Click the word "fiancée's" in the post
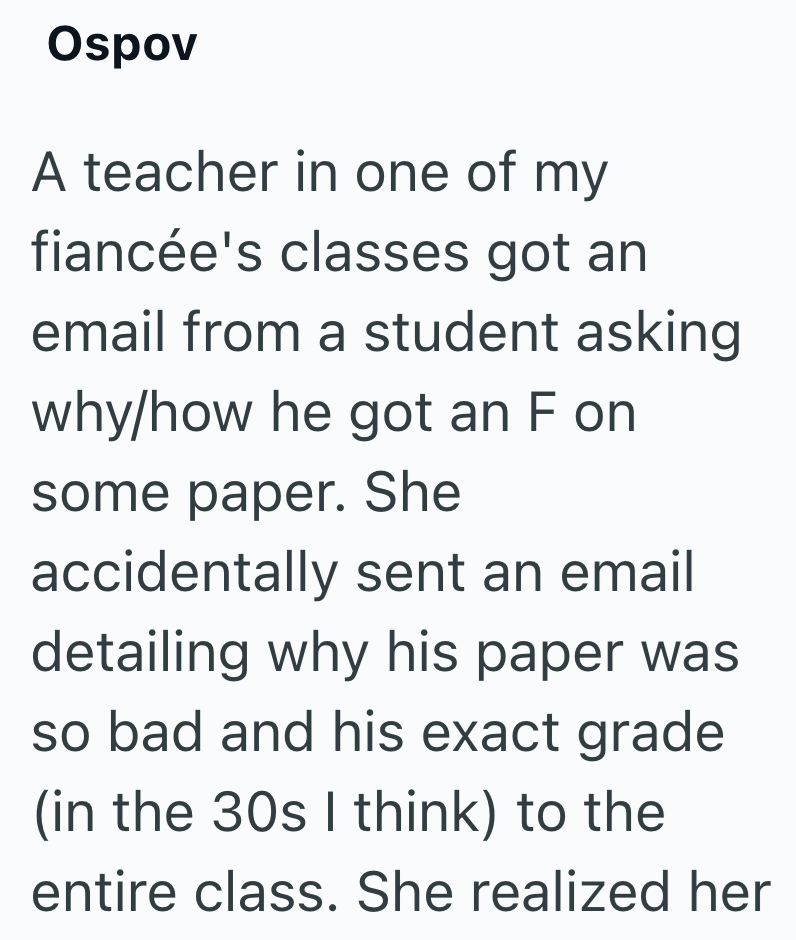Screen dimensions: 796x940 (x=146, y=254)
